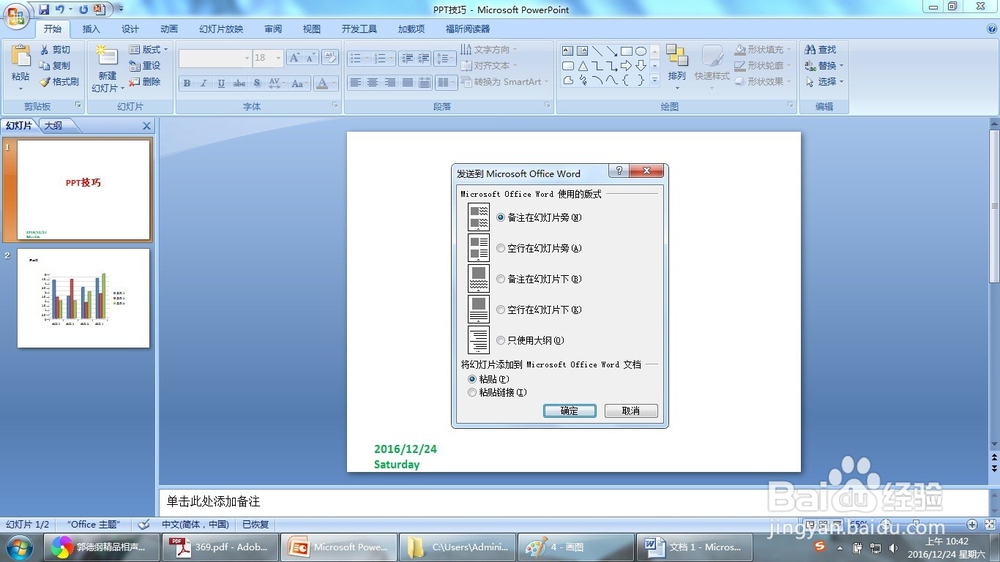Click 转换为 SmartArt button
Screen dimensions: 1000x562
(x=504, y=82)
